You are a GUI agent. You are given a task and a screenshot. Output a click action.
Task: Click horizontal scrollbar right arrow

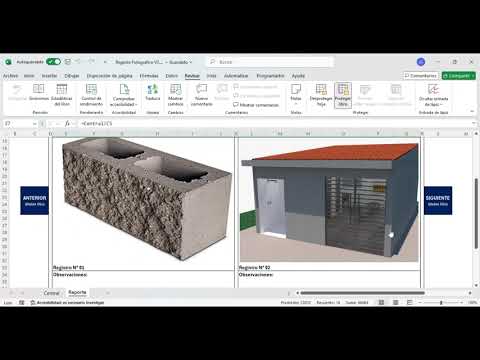[x=470, y=293]
